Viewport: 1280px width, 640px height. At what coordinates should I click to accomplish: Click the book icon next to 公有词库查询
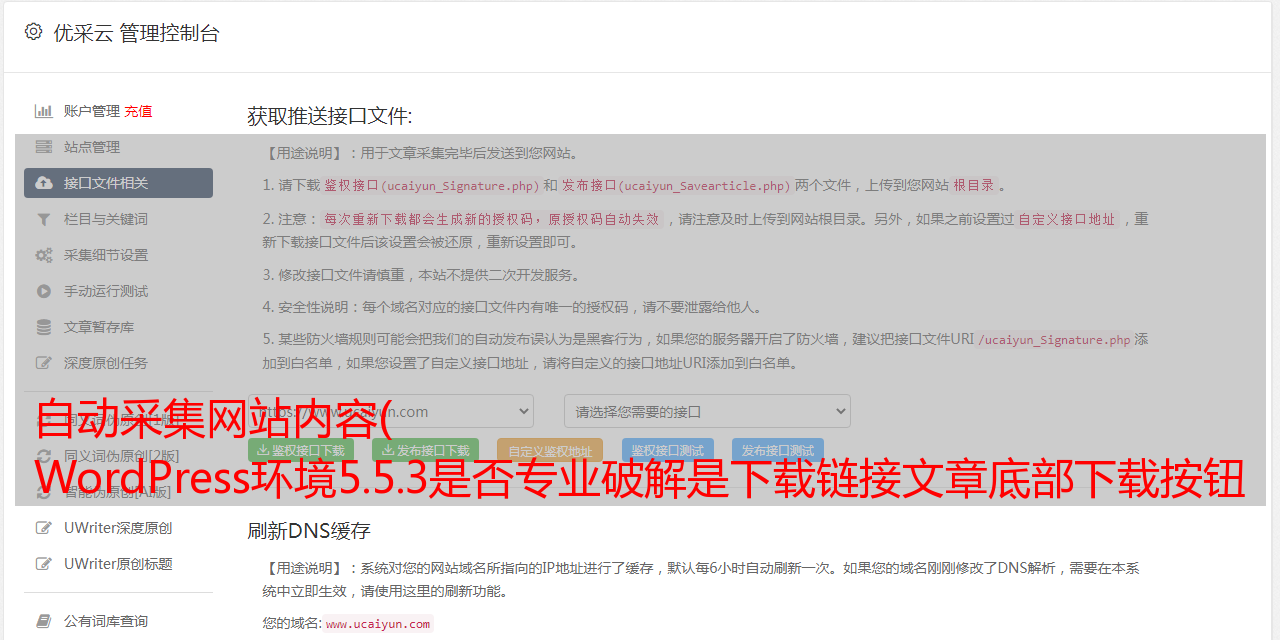44,621
